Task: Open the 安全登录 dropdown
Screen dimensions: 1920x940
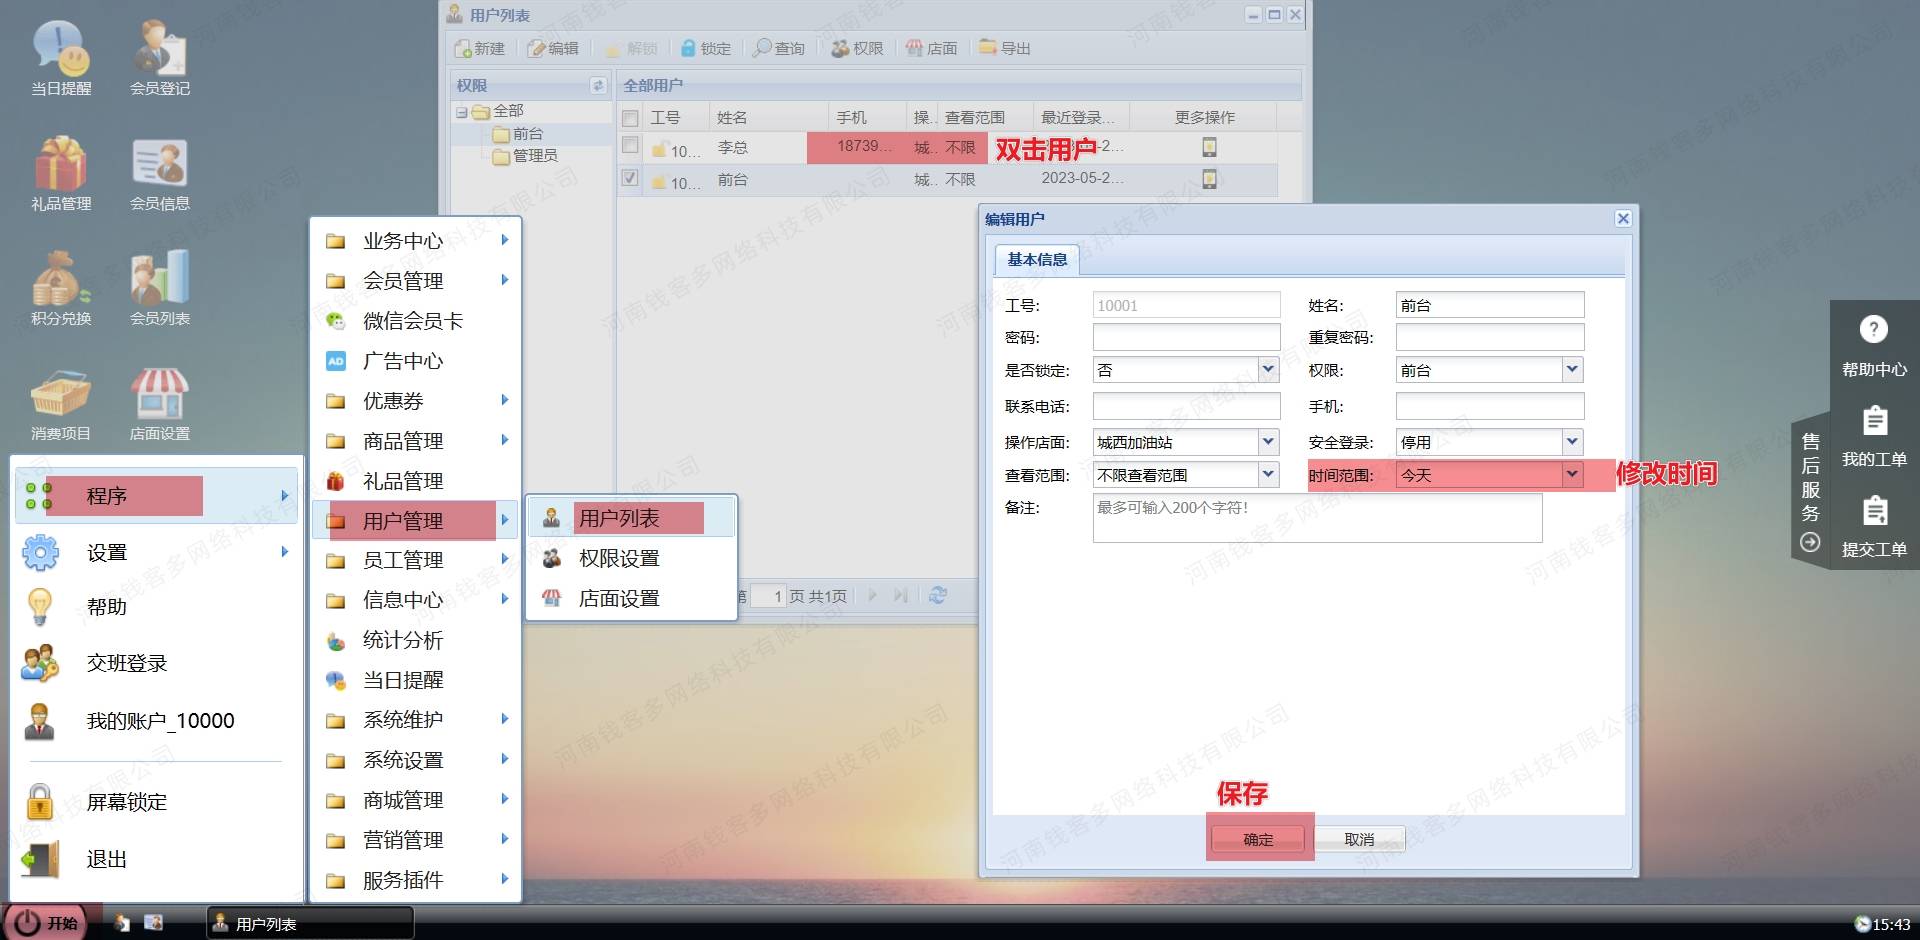Action: [x=1572, y=442]
